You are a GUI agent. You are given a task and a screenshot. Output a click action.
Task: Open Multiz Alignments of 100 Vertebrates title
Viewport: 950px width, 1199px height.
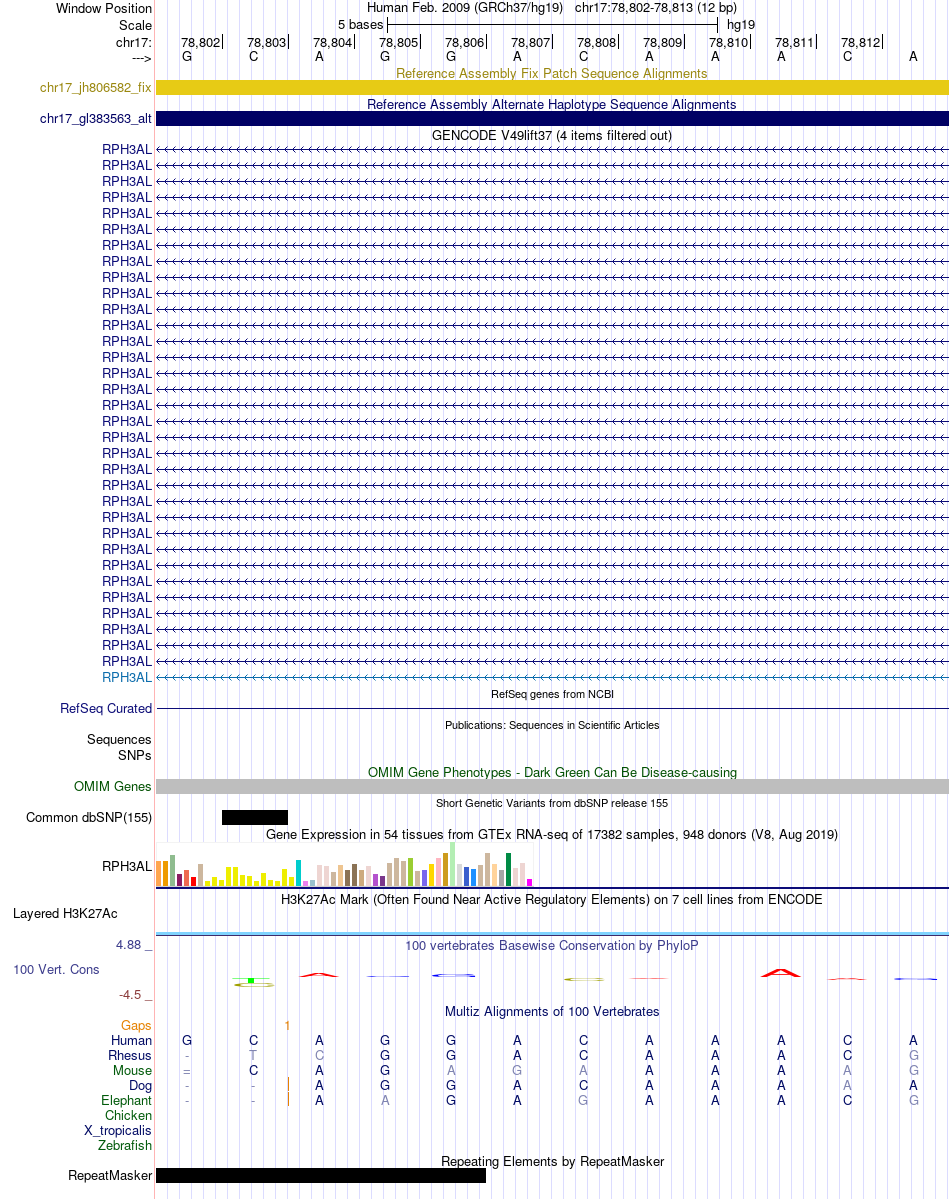click(551, 1012)
